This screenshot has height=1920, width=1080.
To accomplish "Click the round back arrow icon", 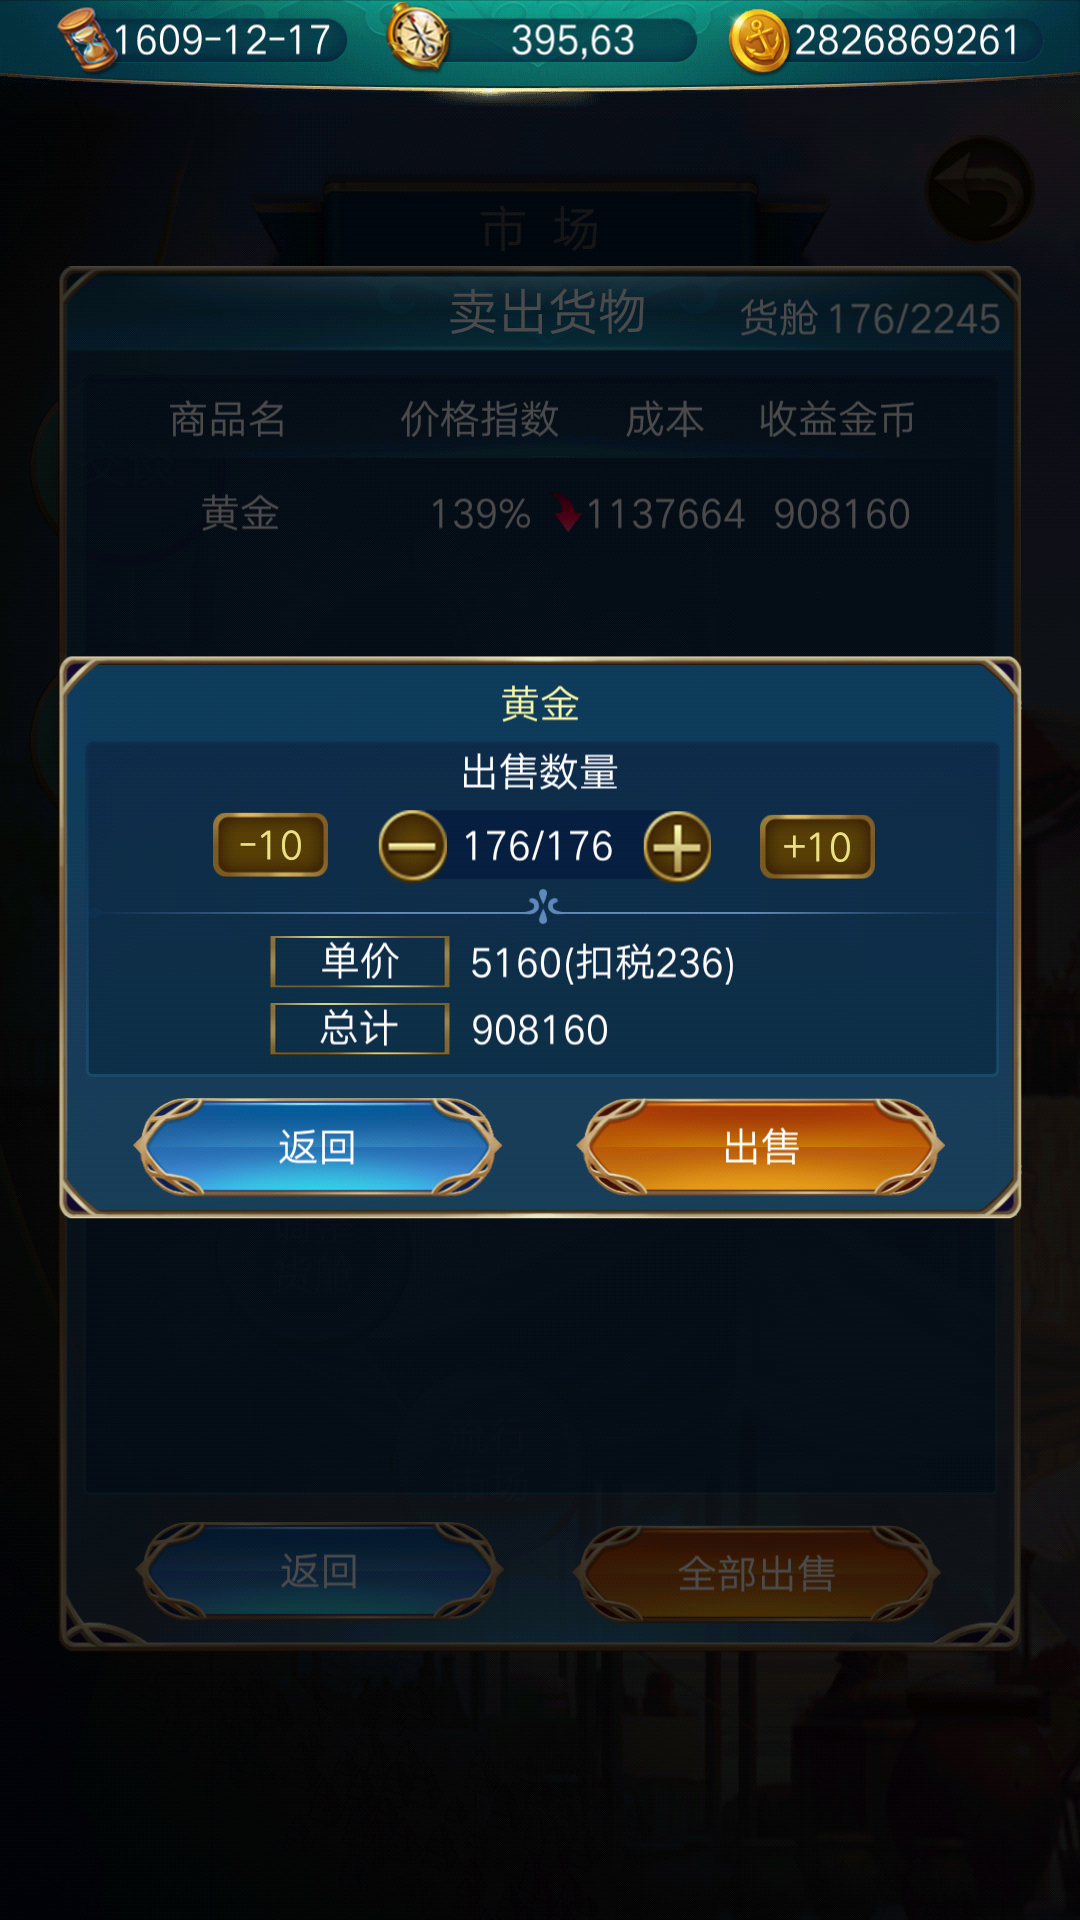I will point(979,189).
